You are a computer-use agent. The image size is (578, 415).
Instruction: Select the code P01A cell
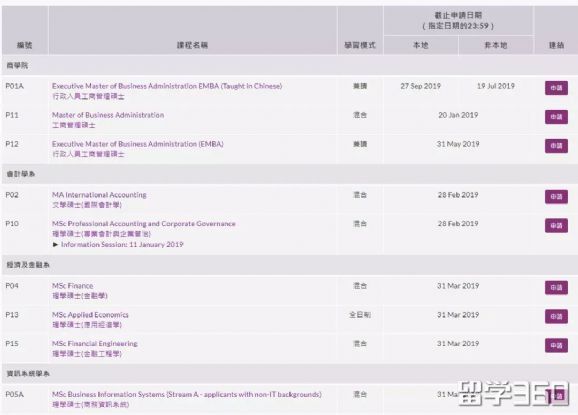(15, 86)
